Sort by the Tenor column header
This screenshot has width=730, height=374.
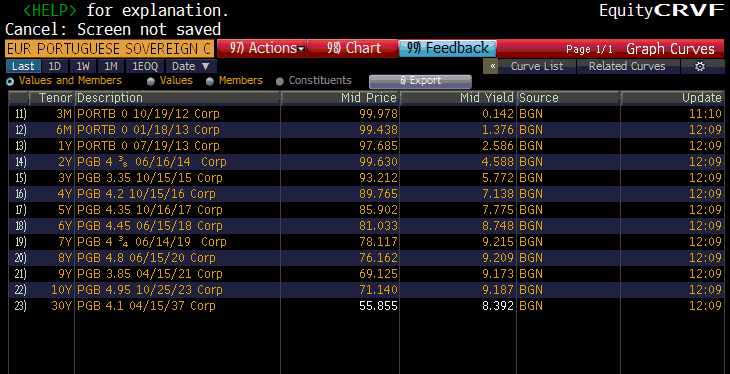pyautogui.click(x=51, y=98)
